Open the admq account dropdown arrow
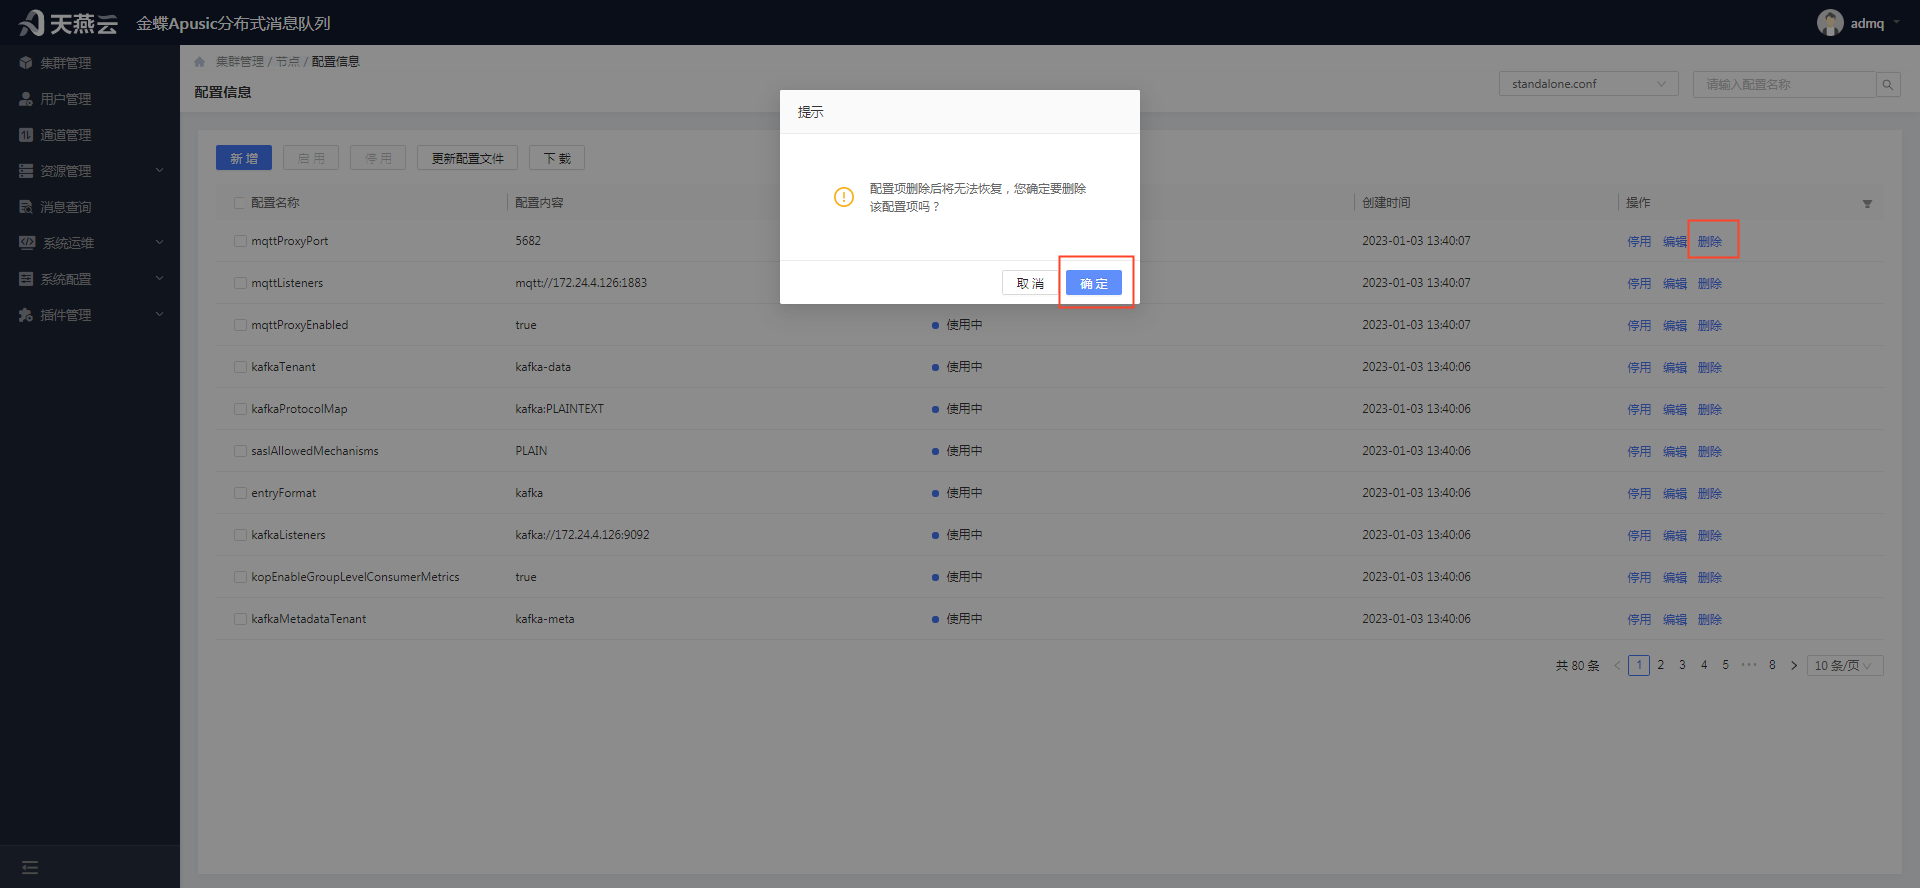The height and width of the screenshot is (888, 1920). pos(1896,23)
